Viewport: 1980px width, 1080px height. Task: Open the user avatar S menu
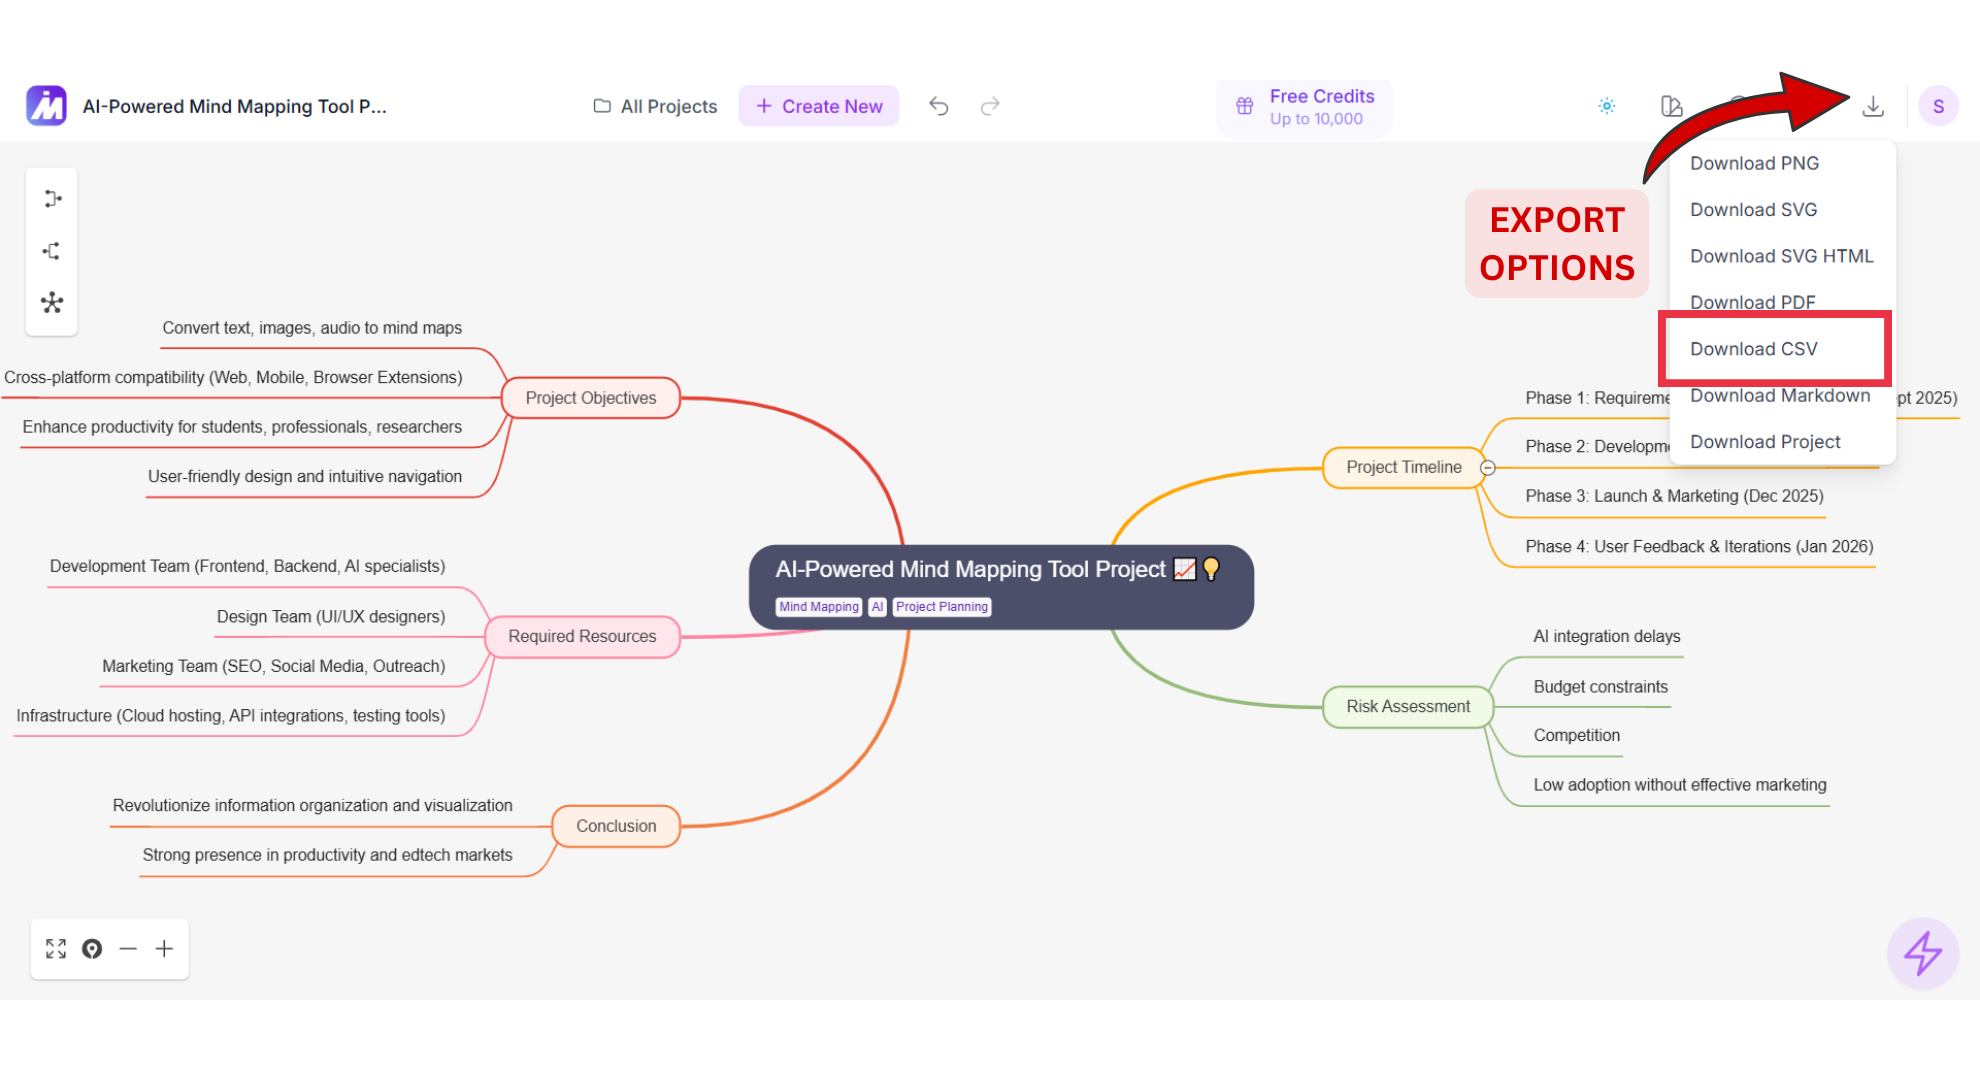pos(1938,106)
